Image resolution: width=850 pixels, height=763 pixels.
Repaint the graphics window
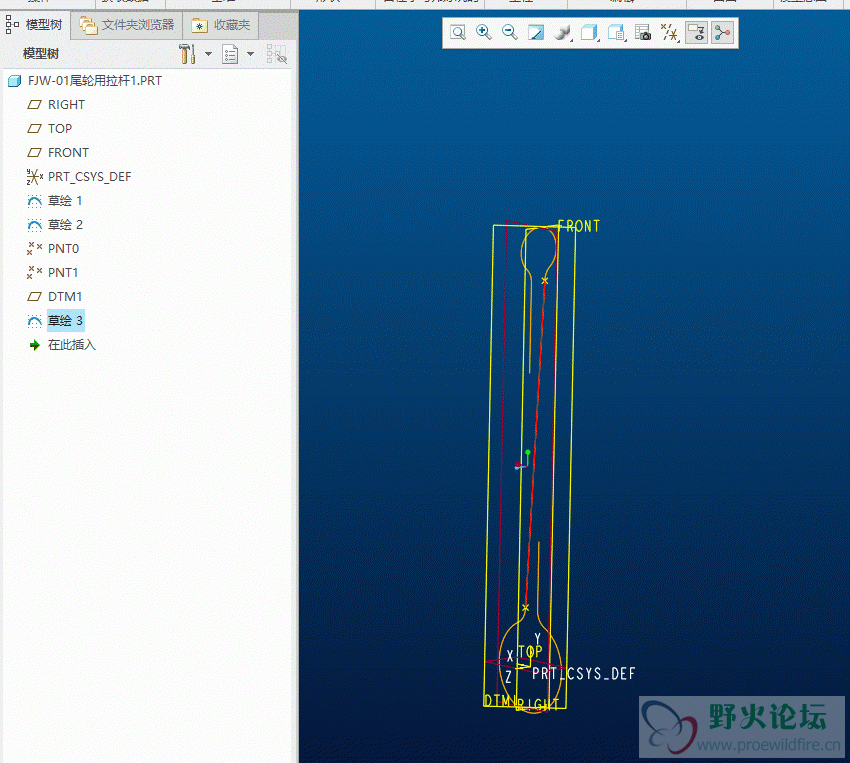[536, 33]
